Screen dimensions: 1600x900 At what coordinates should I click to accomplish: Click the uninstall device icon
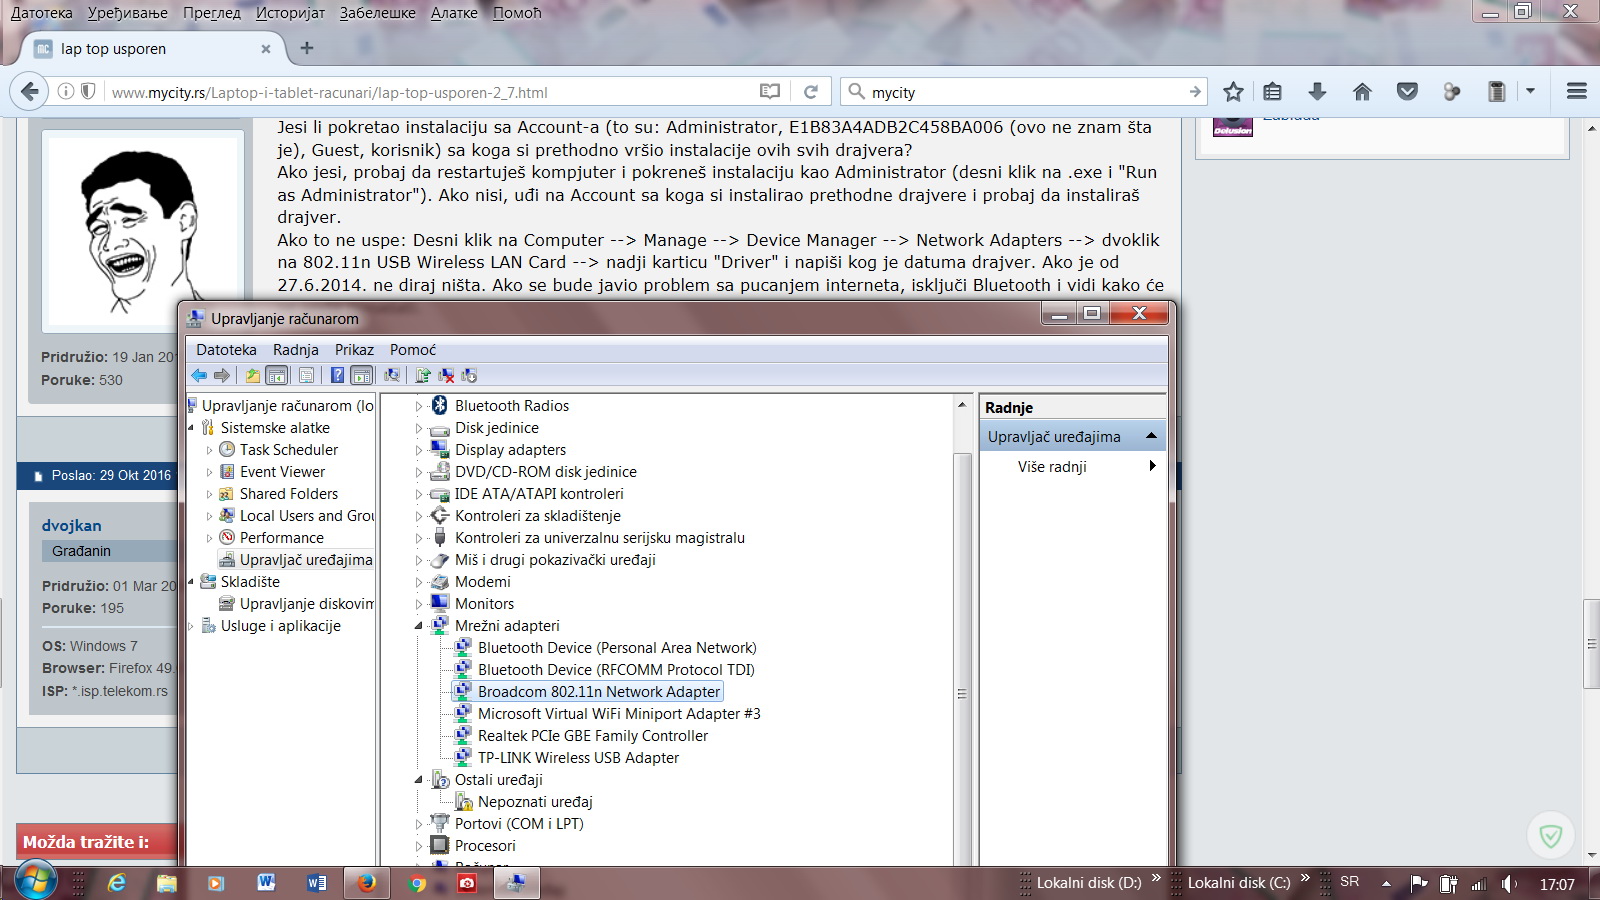pos(446,375)
